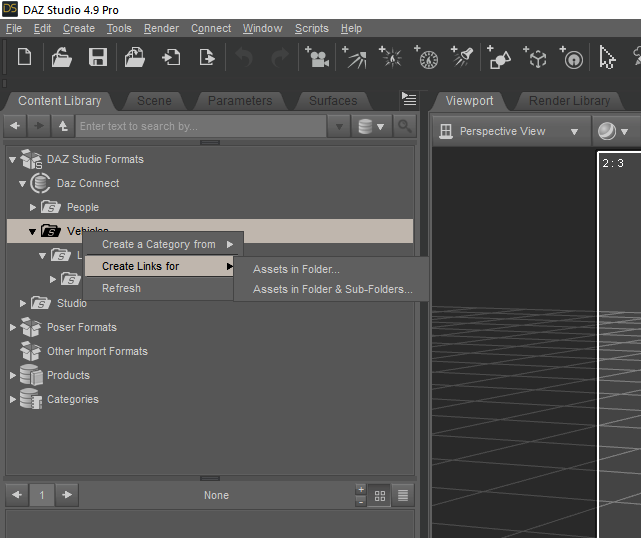Viewport: 641px width, 538px height.
Task: Create a new distant light icon
Action: point(354,57)
